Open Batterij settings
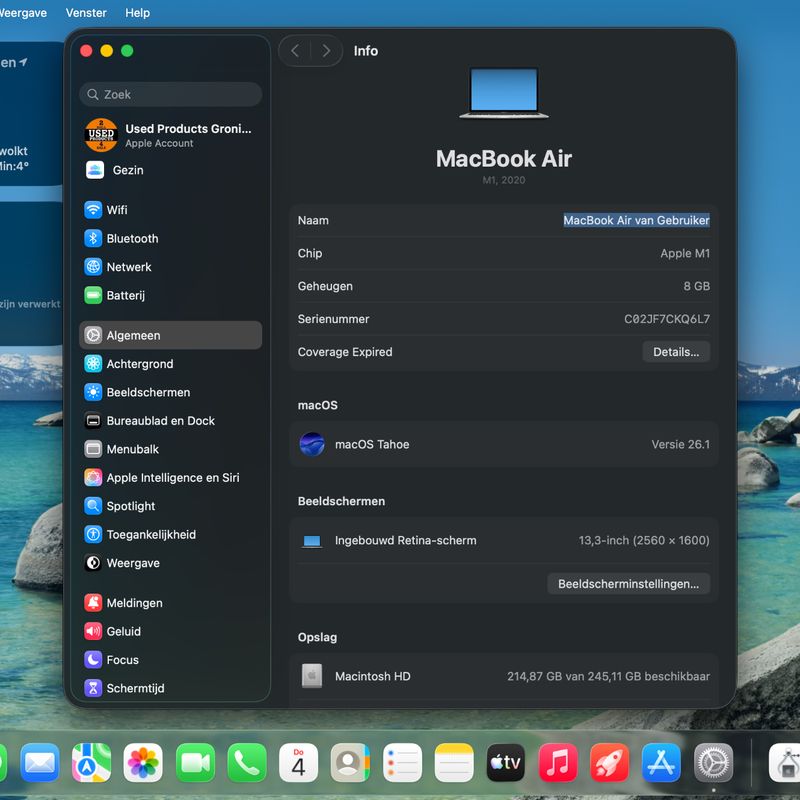Screen dimensions: 800x800 [x=126, y=296]
